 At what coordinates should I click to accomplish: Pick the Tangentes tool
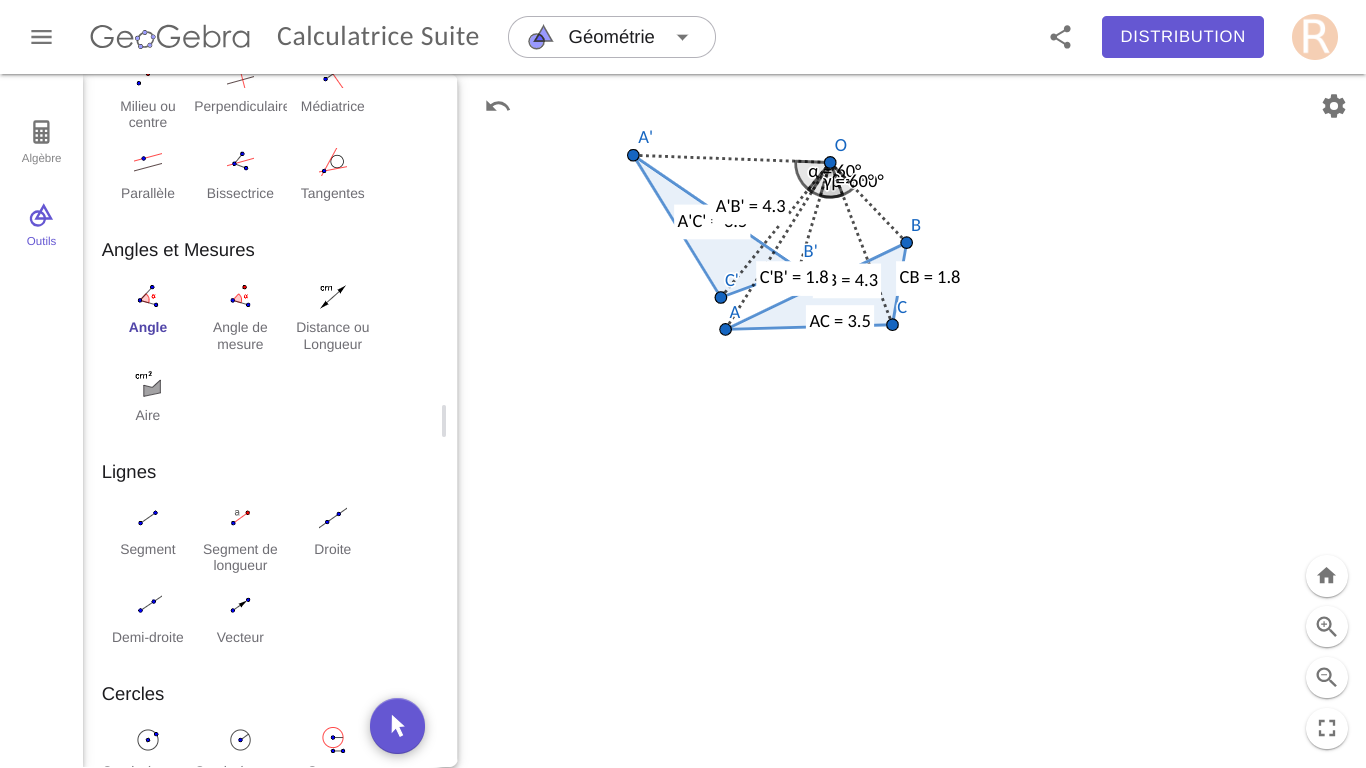333,174
